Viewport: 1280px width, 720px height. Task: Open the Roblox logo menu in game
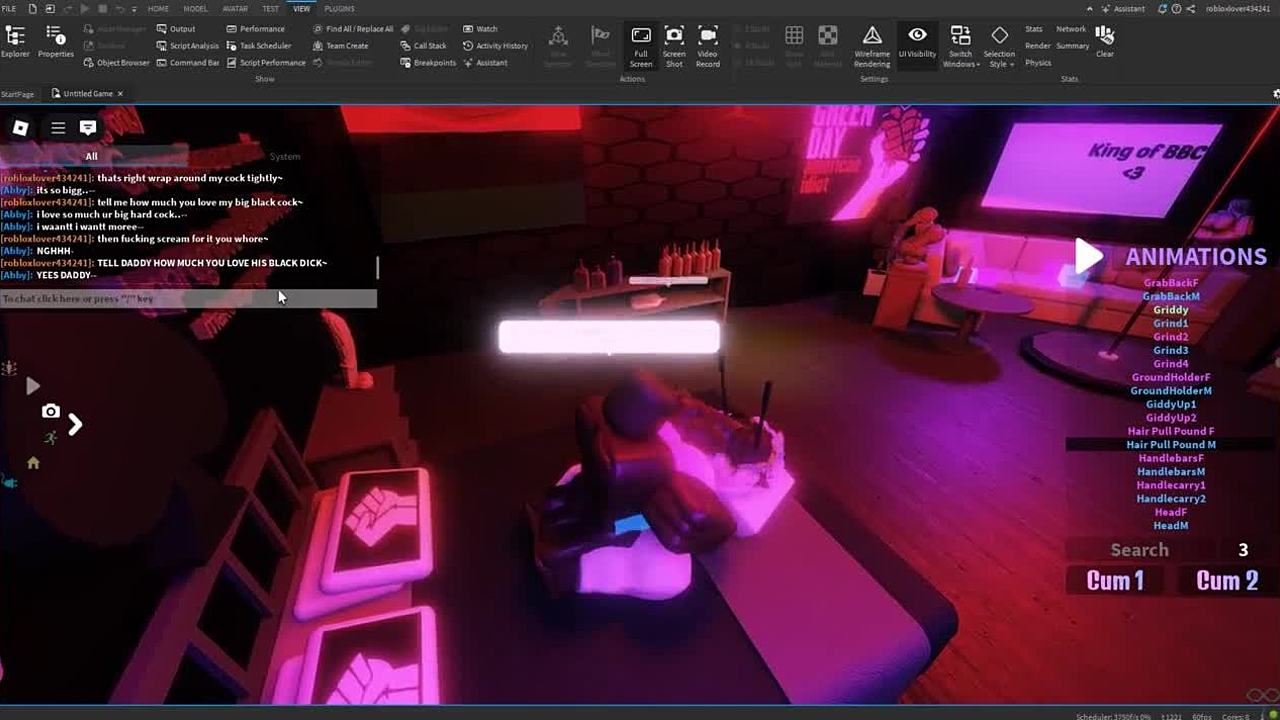tap(20, 127)
